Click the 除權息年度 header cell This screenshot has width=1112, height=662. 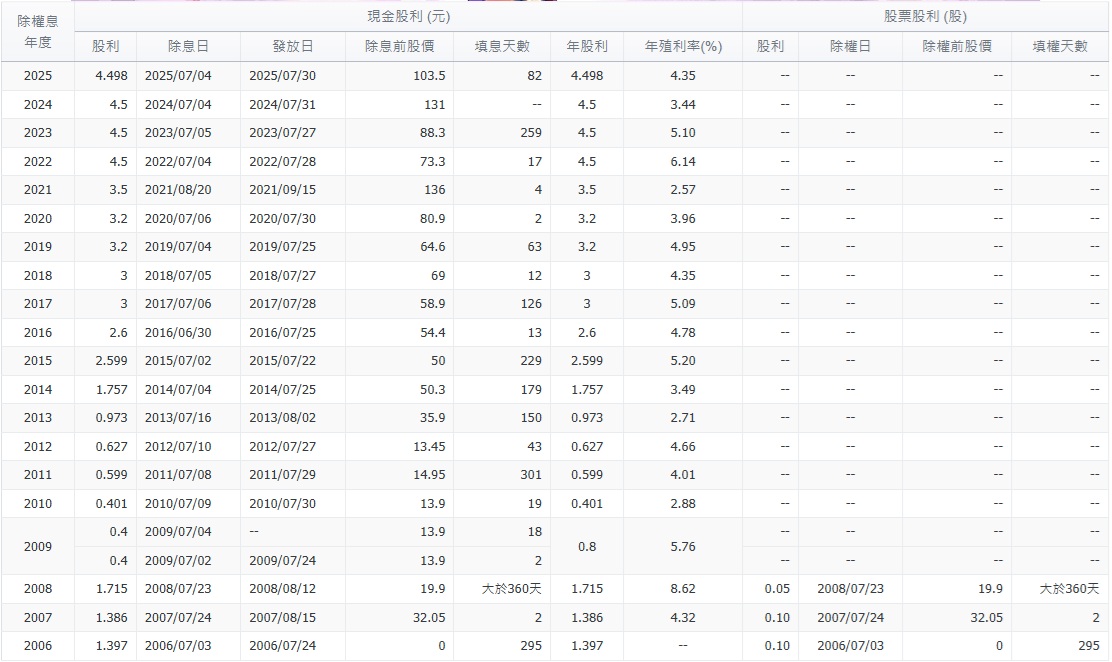tap(37, 31)
